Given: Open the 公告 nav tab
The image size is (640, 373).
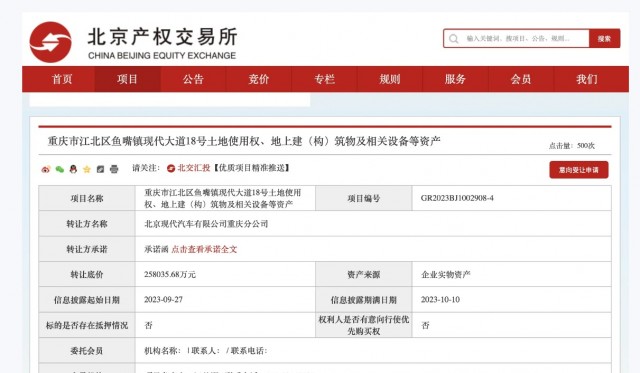Looking at the screenshot, I should [x=193, y=79].
